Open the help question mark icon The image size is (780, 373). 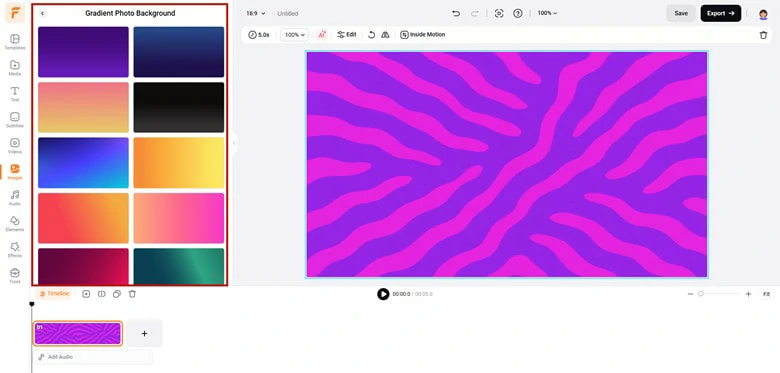click(x=518, y=13)
